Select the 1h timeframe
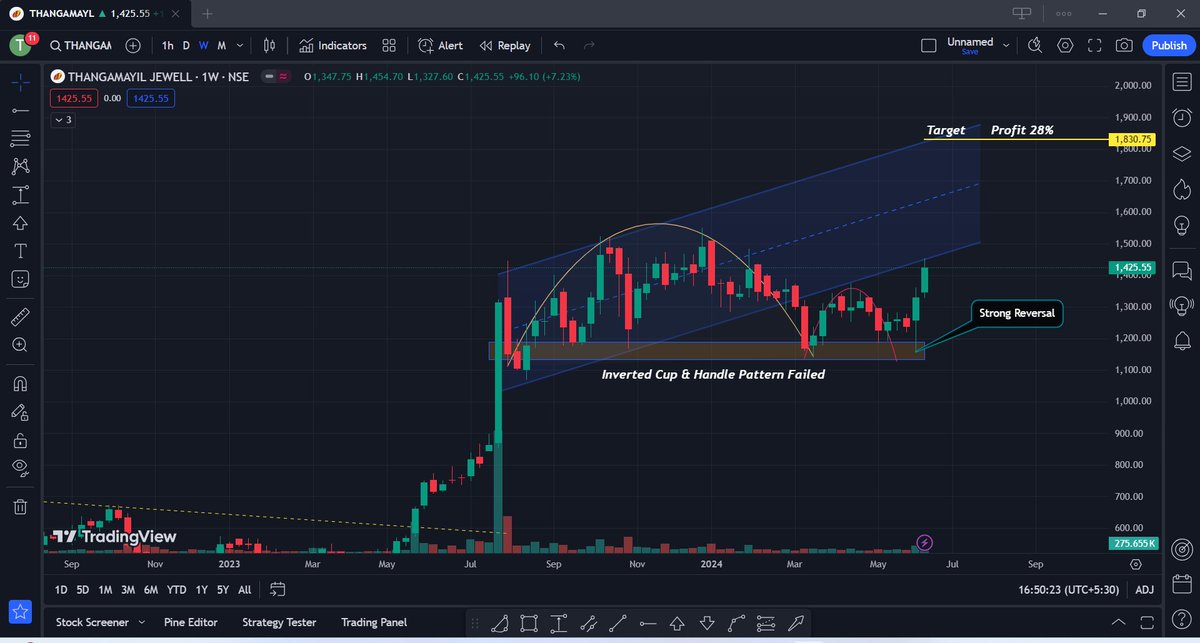1200x643 pixels. click(167, 45)
